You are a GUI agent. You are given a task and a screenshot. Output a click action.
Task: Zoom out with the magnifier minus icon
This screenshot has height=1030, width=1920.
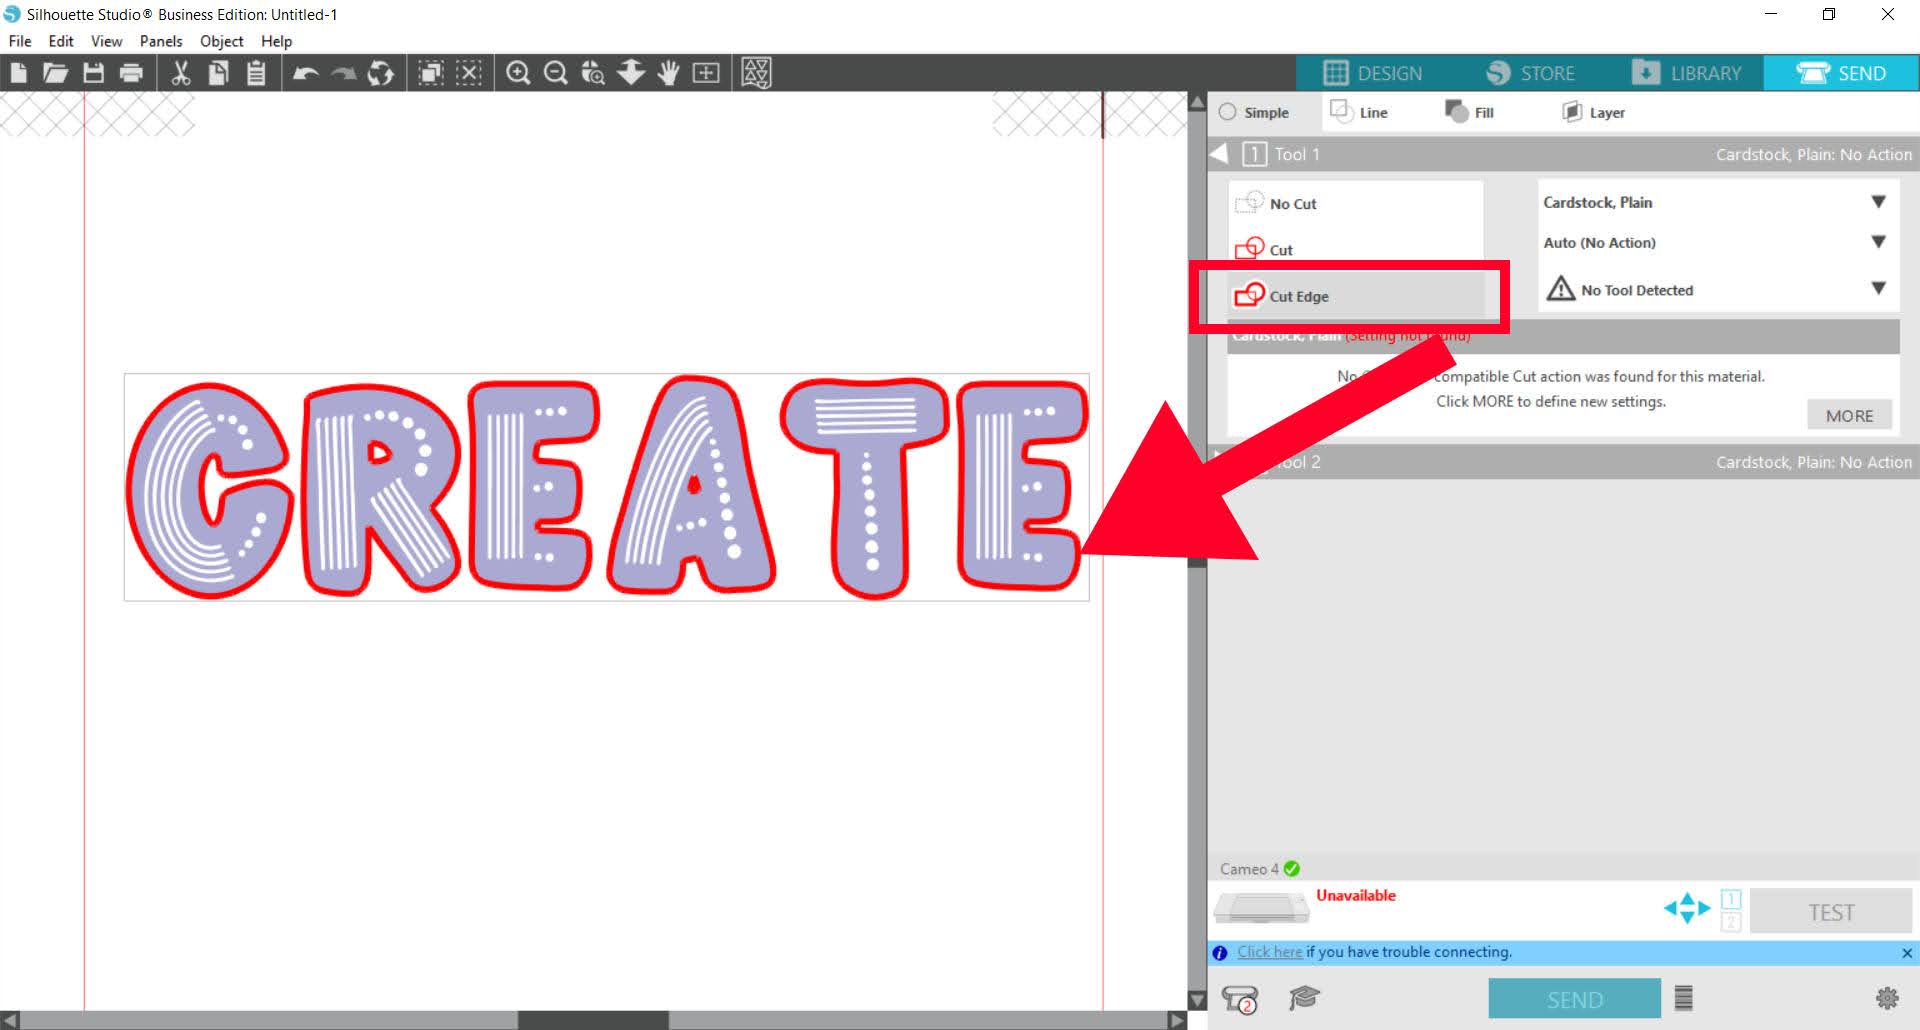tap(556, 73)
